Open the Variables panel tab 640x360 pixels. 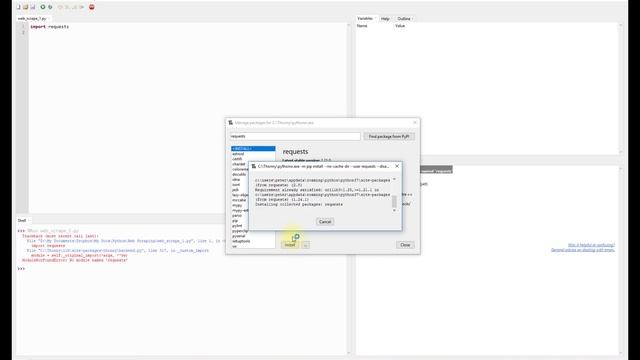(x=365, y=19)
